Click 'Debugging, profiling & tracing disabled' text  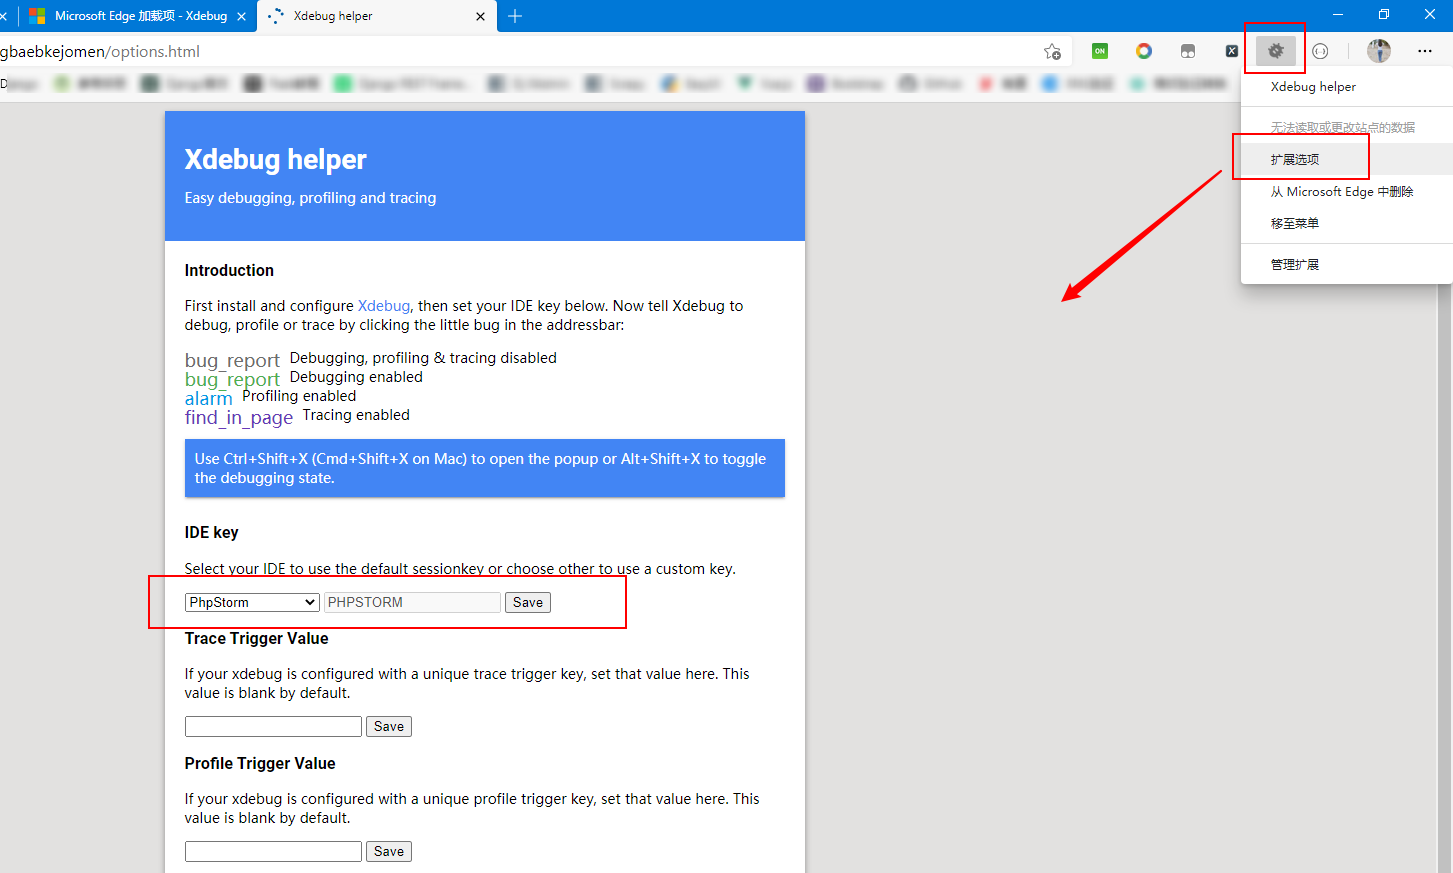click(x=423, y=358)
